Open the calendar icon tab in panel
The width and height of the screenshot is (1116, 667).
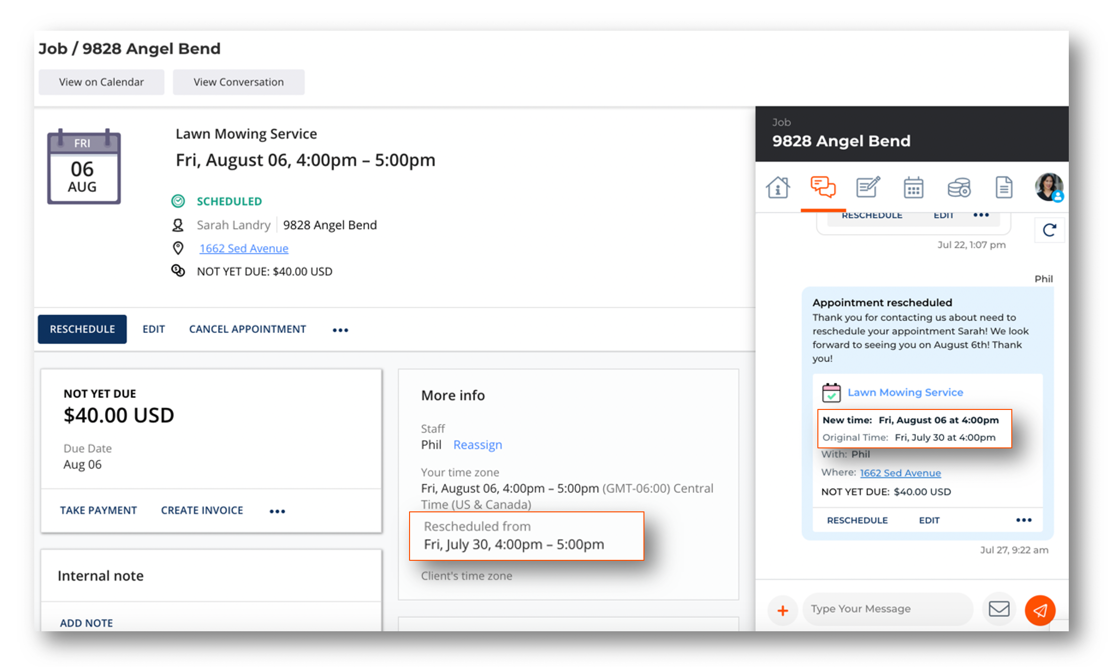(913, 187)
